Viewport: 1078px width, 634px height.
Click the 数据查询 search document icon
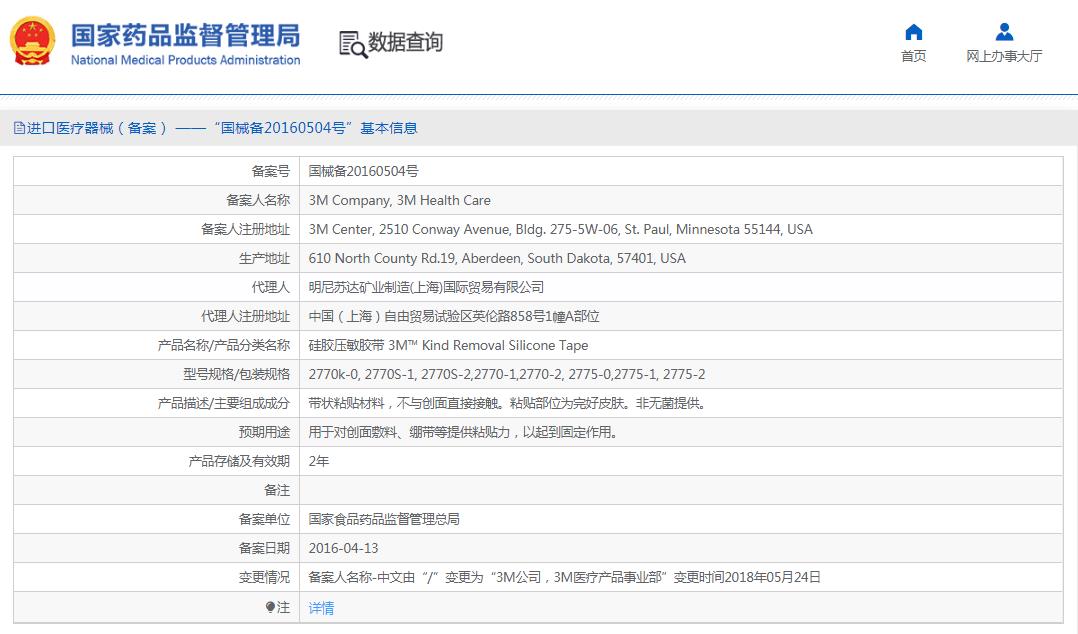tap(352, 44)
